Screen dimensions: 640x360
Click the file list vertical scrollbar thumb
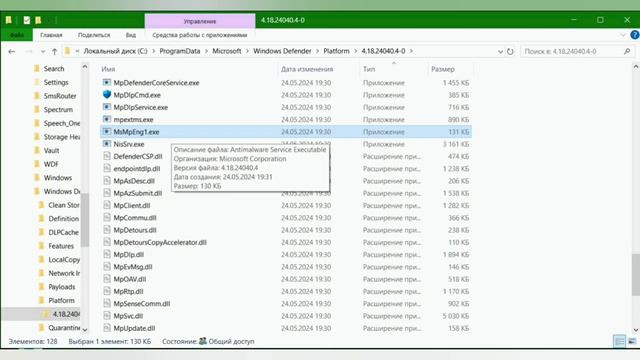click(636, 275)
